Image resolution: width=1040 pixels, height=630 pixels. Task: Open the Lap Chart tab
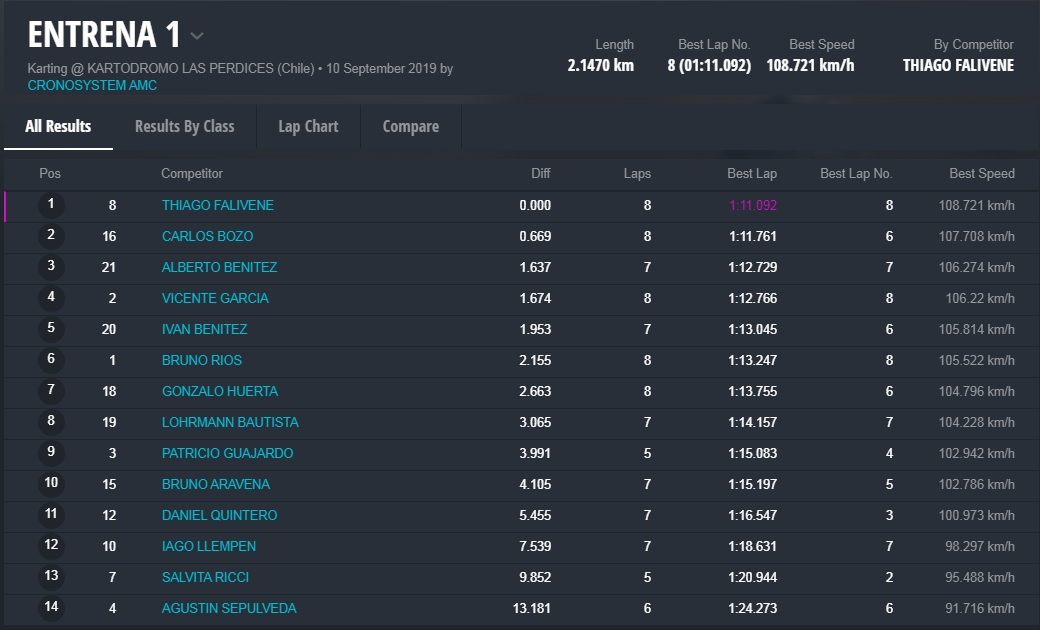click(x=308, y=126)
